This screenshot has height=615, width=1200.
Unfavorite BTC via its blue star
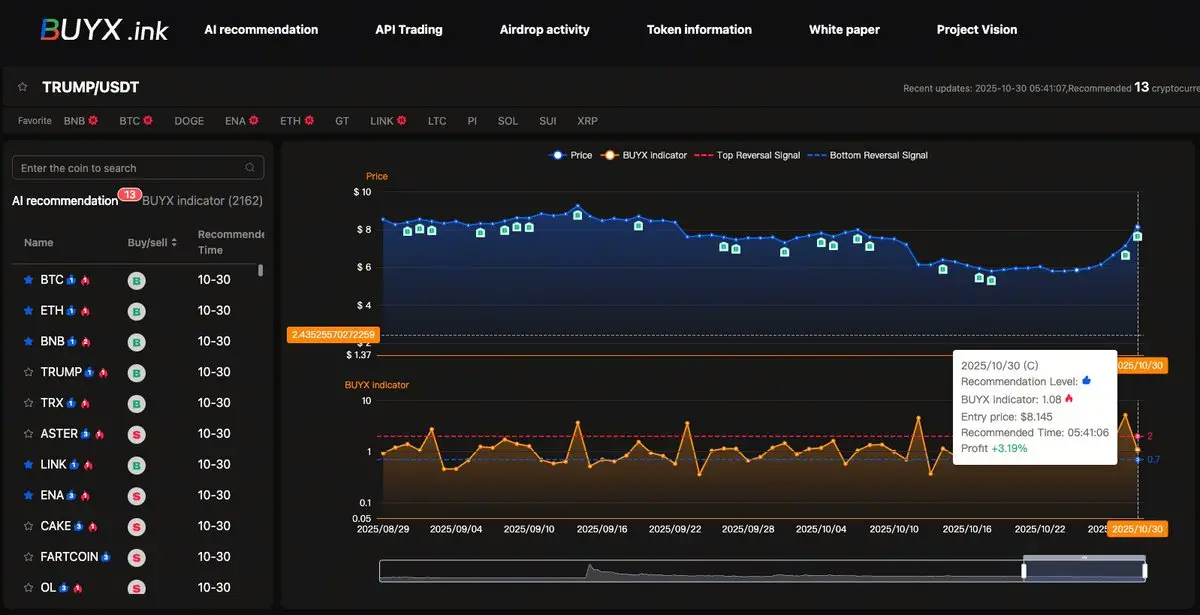[x=28, y=280]
